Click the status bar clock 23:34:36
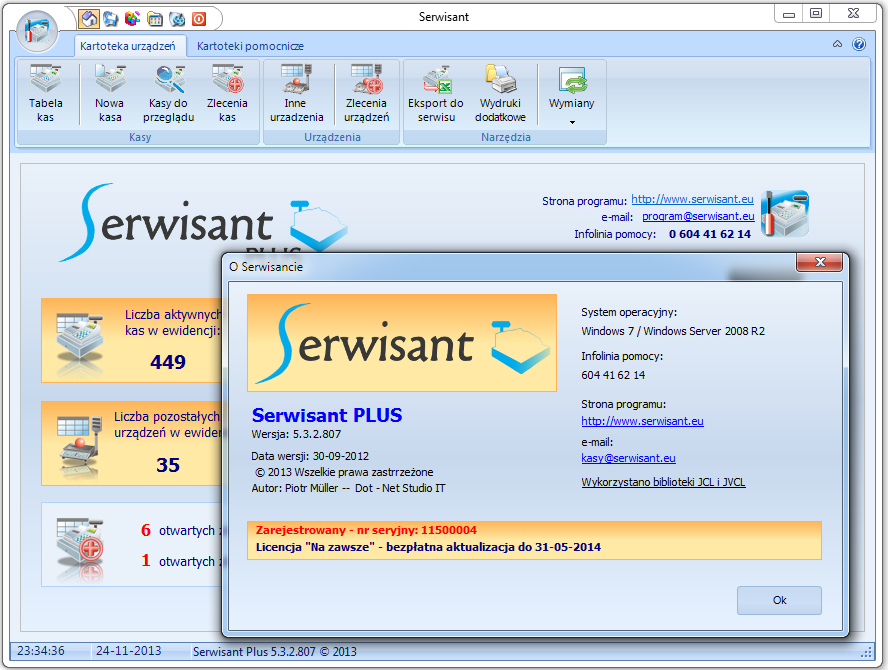Viewport: 888px width, 670px height. click(x=41, y=651)
